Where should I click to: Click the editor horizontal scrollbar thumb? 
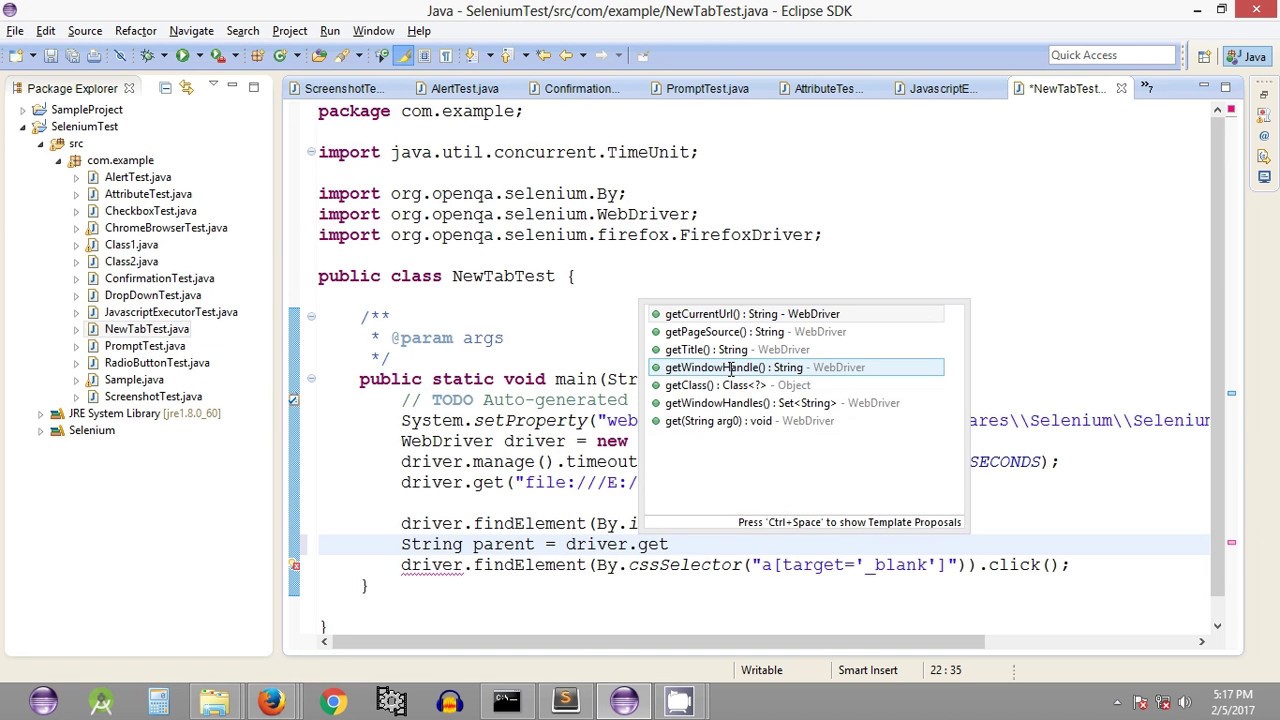coord(659,642)
